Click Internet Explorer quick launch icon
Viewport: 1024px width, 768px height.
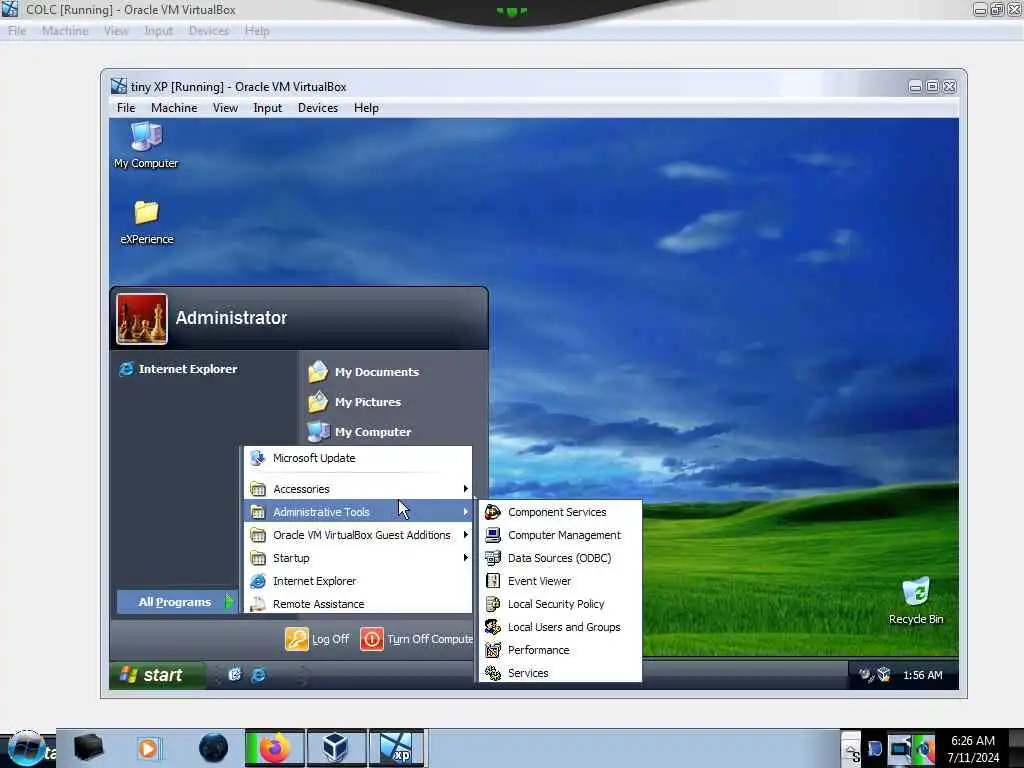[x=259, y=675]
